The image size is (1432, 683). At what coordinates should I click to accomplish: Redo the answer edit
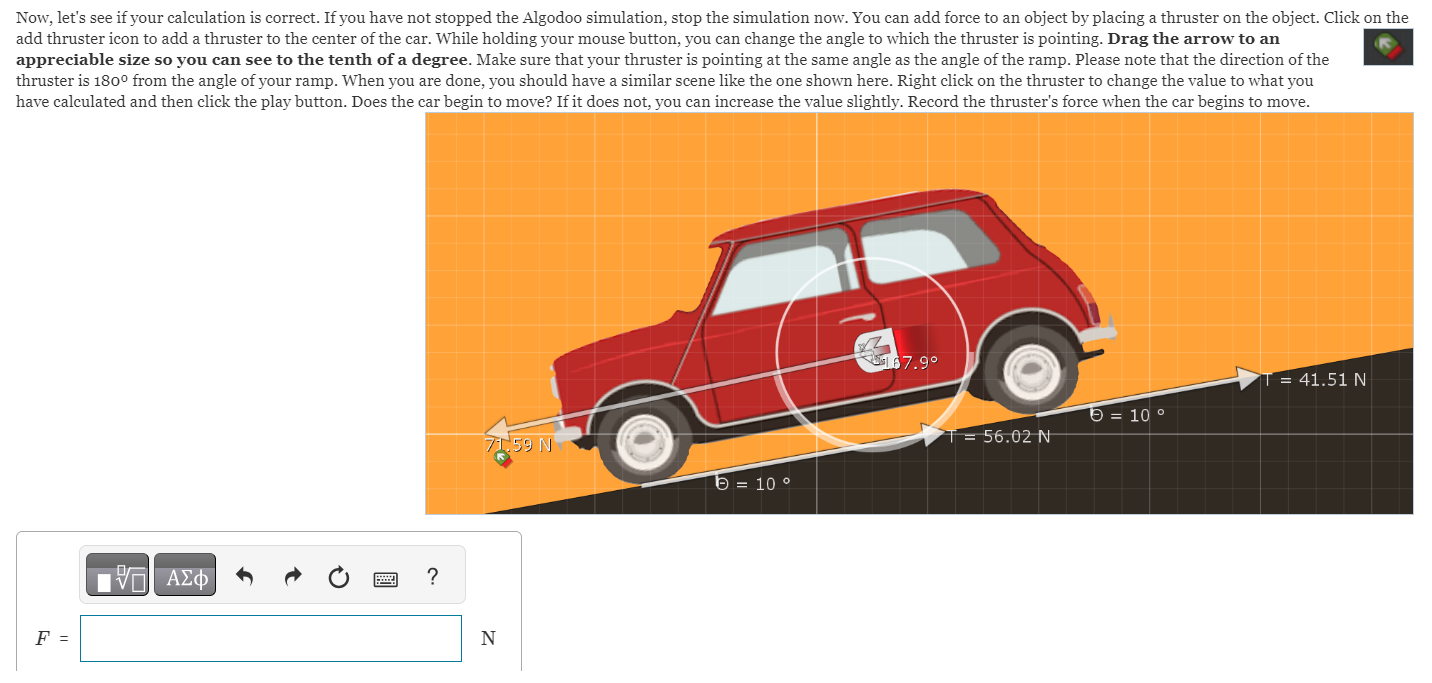(x=292, y=576)
